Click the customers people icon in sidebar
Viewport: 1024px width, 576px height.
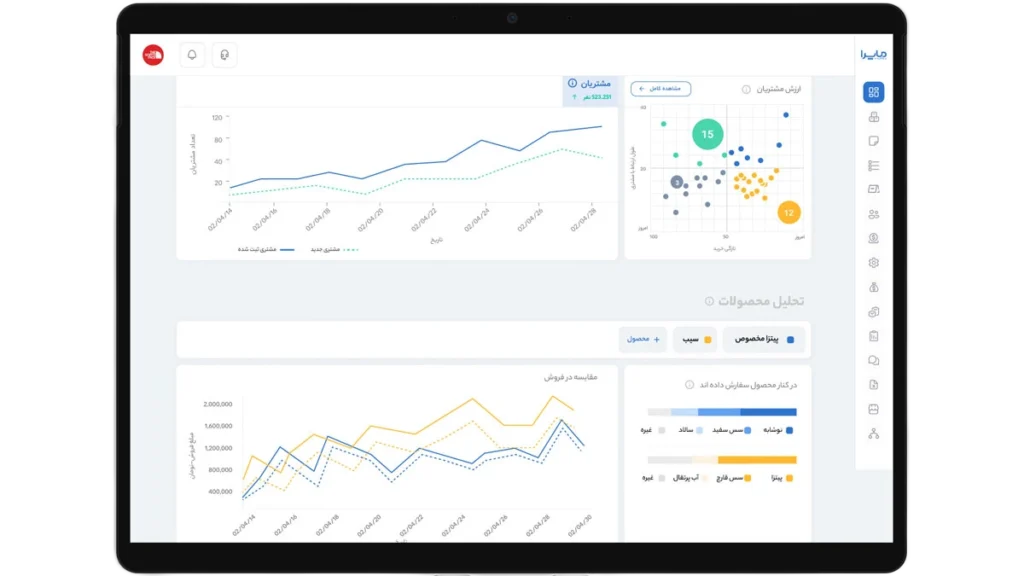873,214
